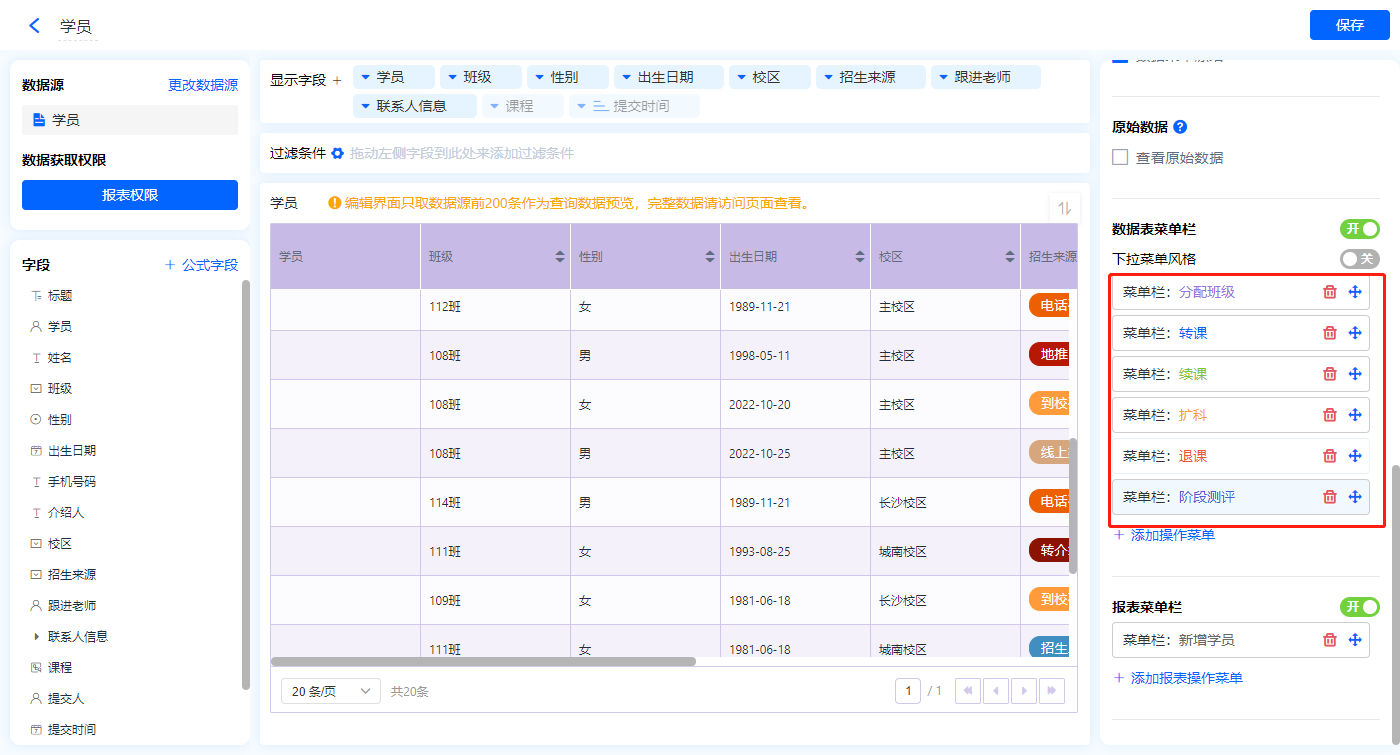Click the plus icon next to 显示字段

point(337,80)
